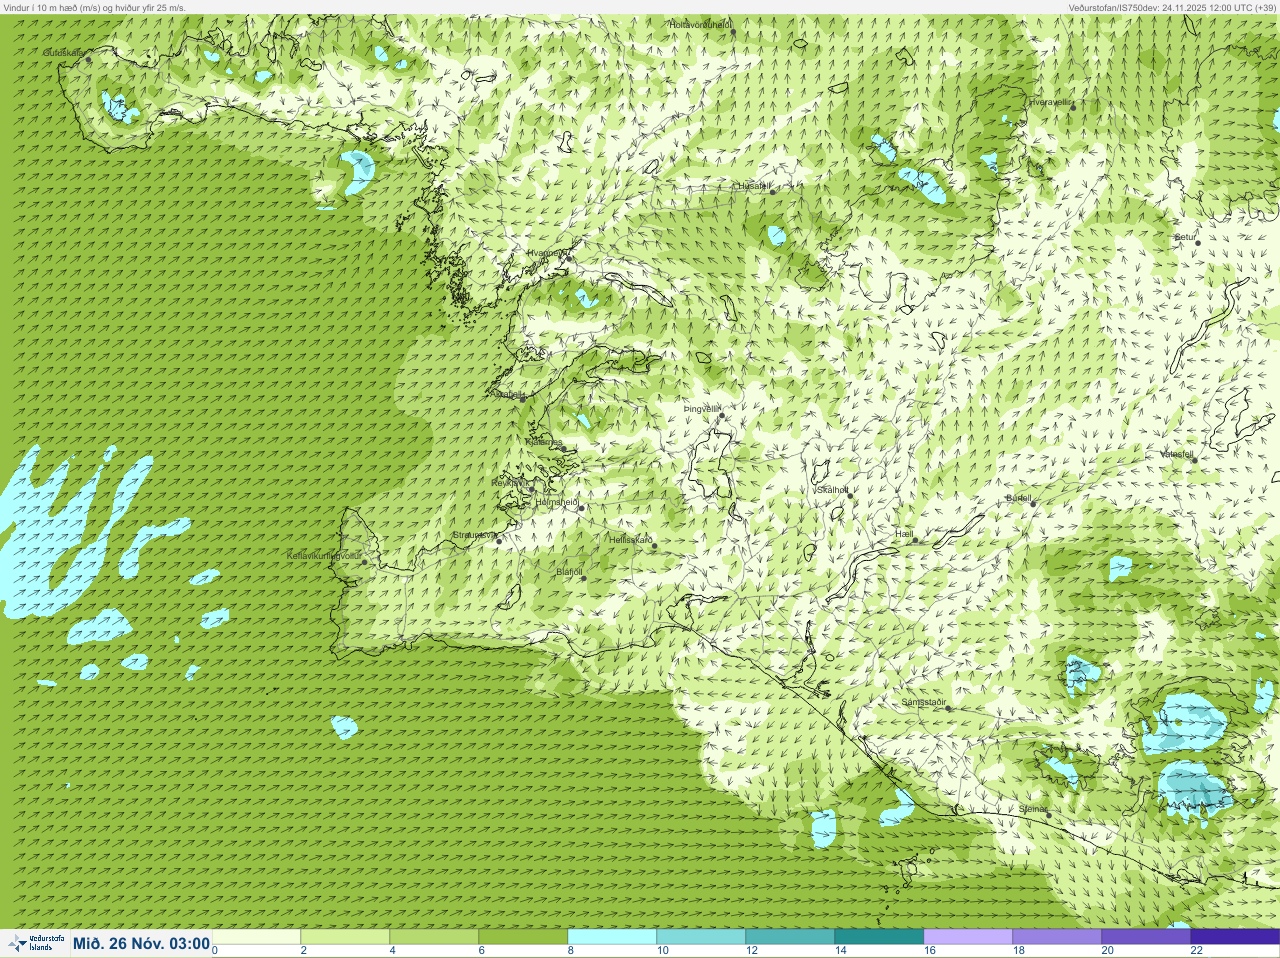Viewport: 1280px width, 958px height.
Task: Click the 'Skálholt' map label
Action: pyautogui.click(x=832, y=489)
